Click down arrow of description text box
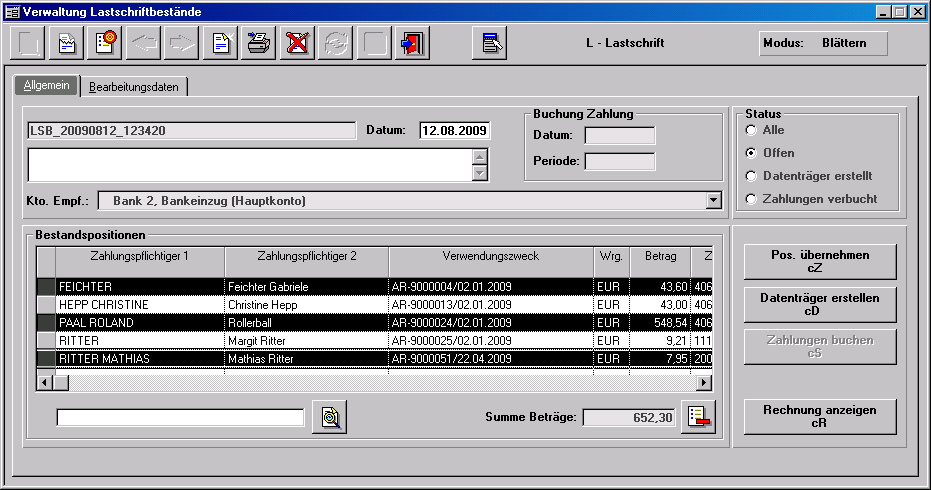This screenshot has width=931, height=490. tap(480, 173)
